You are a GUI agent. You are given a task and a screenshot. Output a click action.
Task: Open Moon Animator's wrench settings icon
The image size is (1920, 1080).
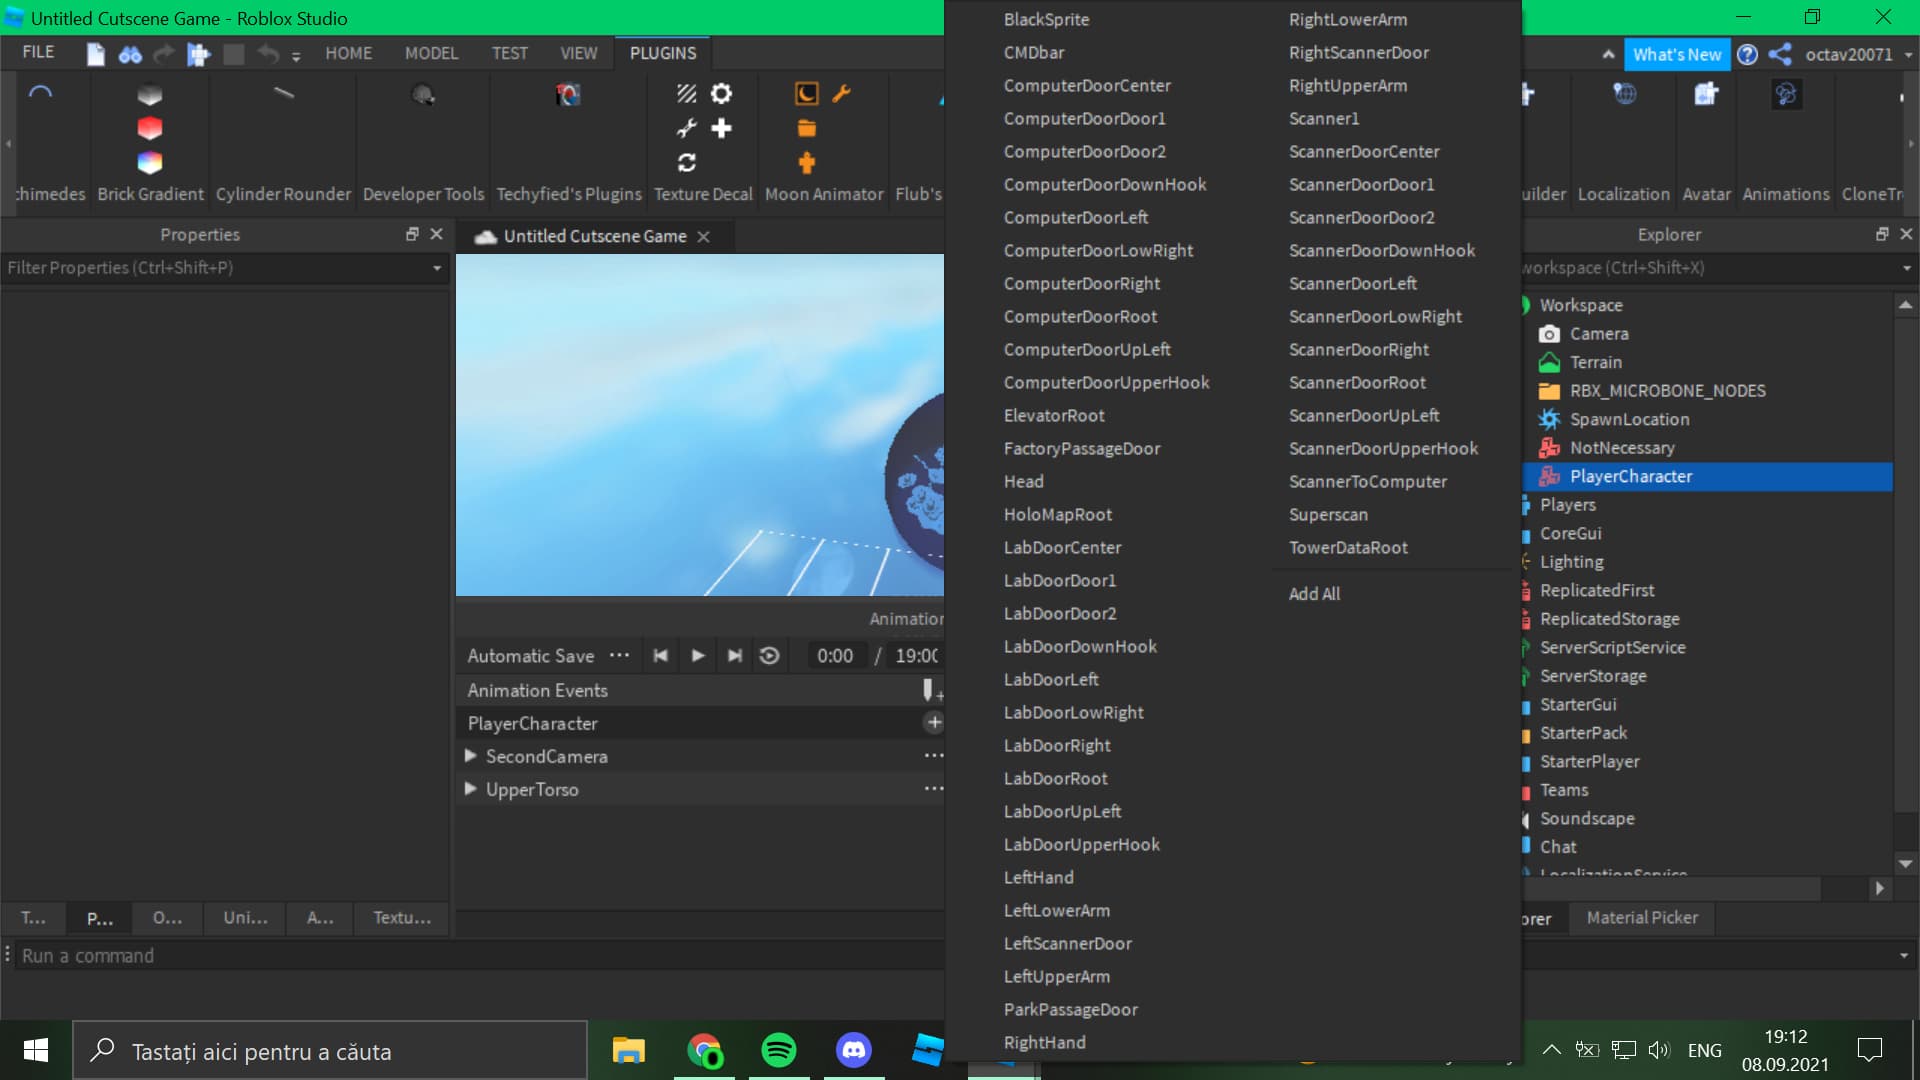tap(842, 94)
